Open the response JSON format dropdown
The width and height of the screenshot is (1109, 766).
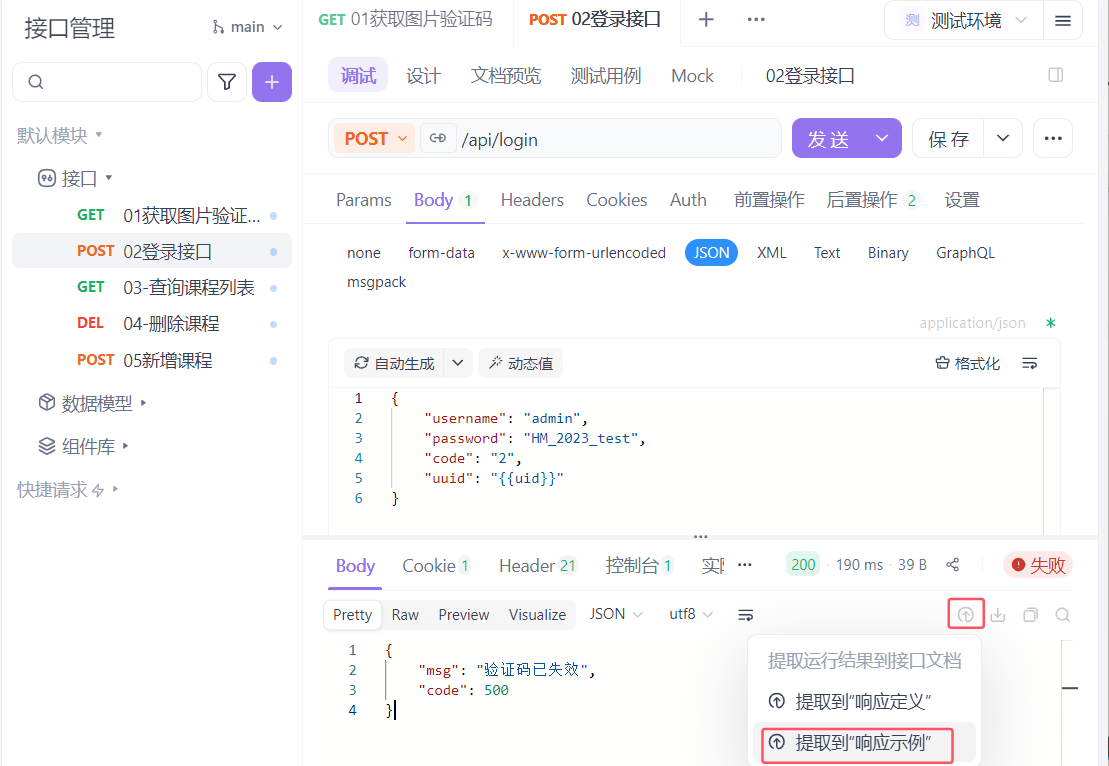click(x=616, y=614)
